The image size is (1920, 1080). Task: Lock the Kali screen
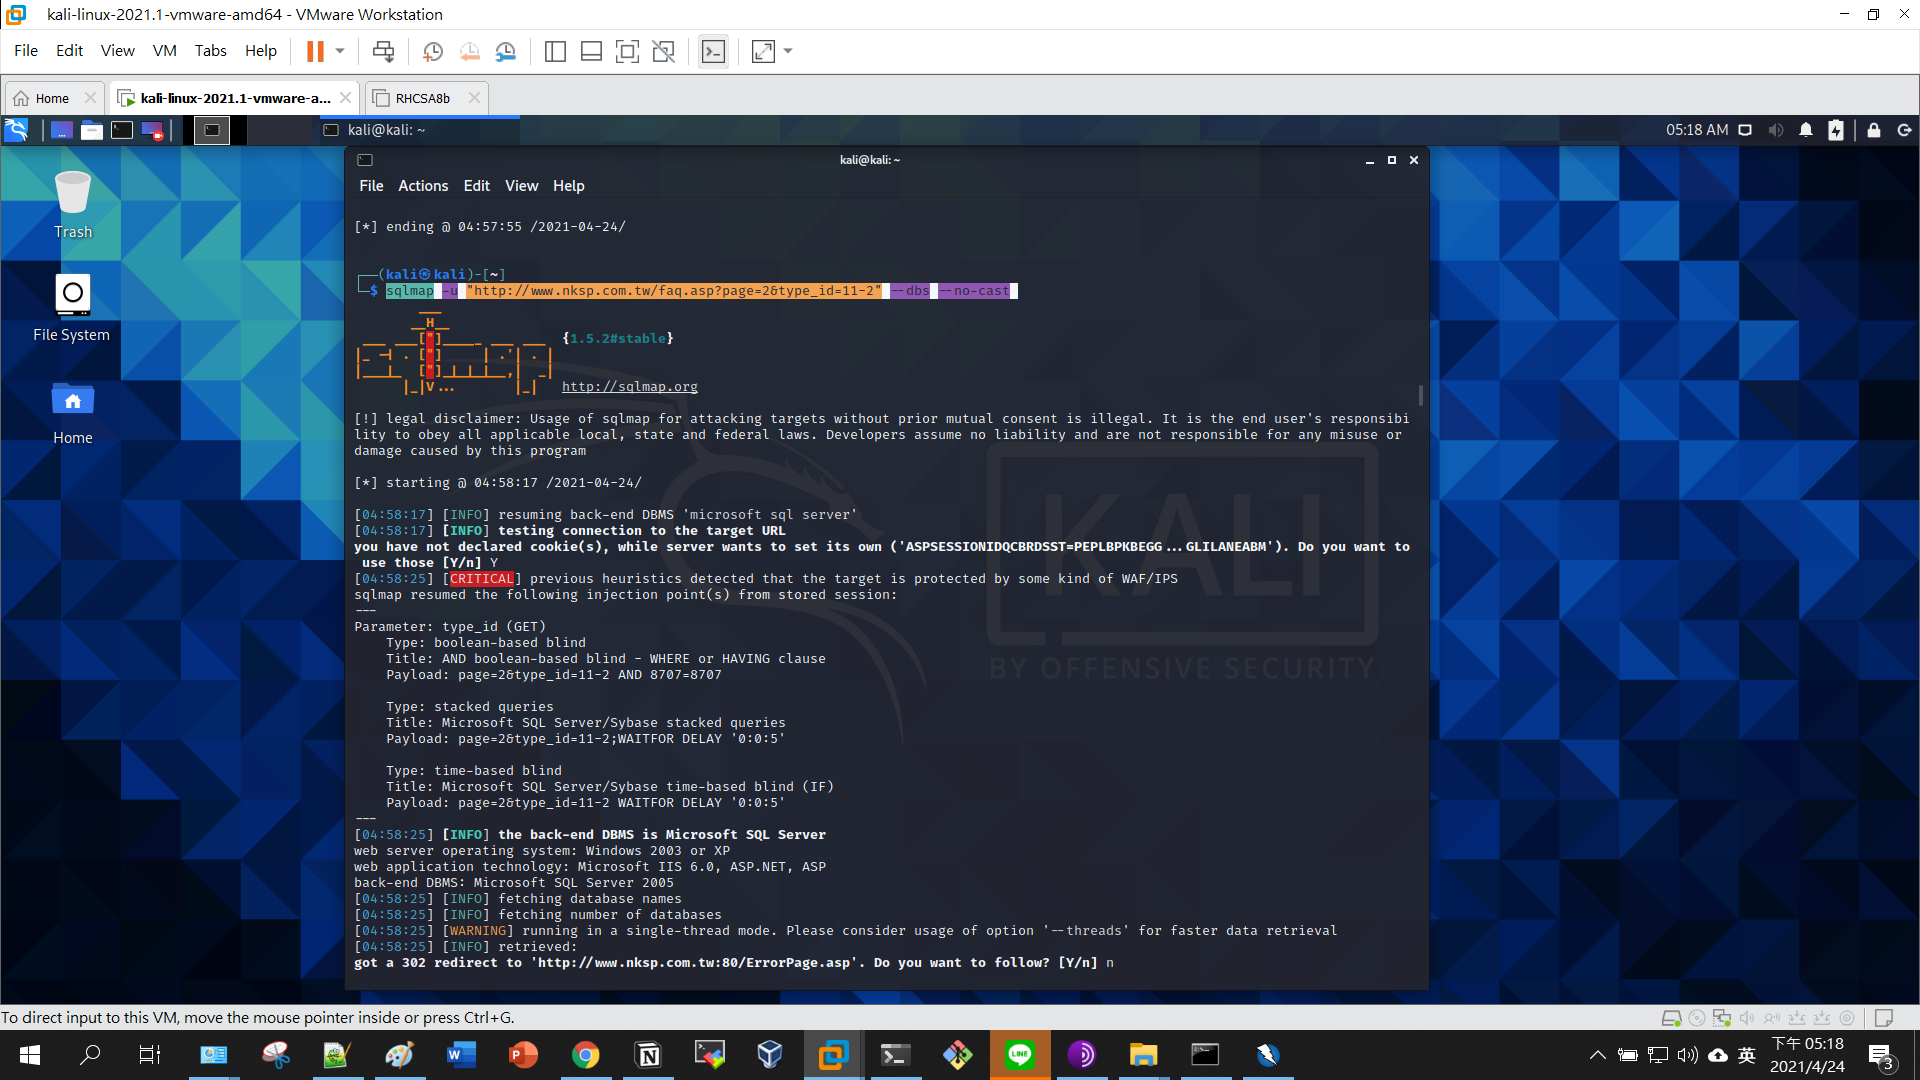click(x=1874, y=130)
